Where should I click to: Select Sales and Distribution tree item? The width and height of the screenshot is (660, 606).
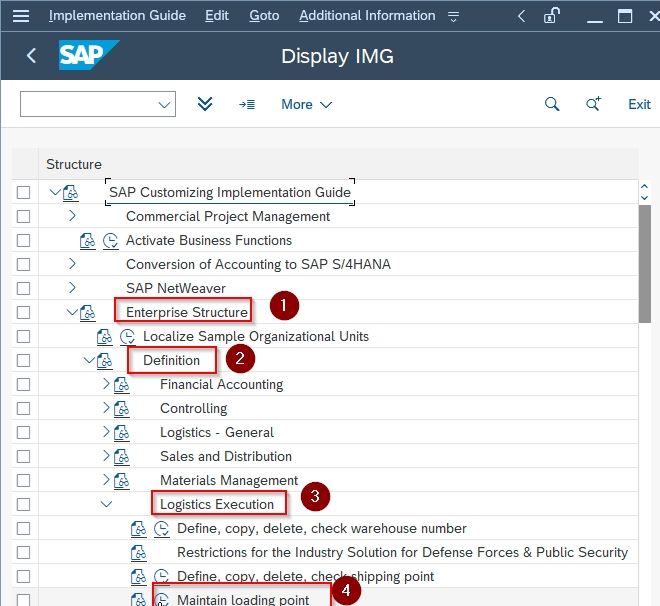[x=226, y=457]
